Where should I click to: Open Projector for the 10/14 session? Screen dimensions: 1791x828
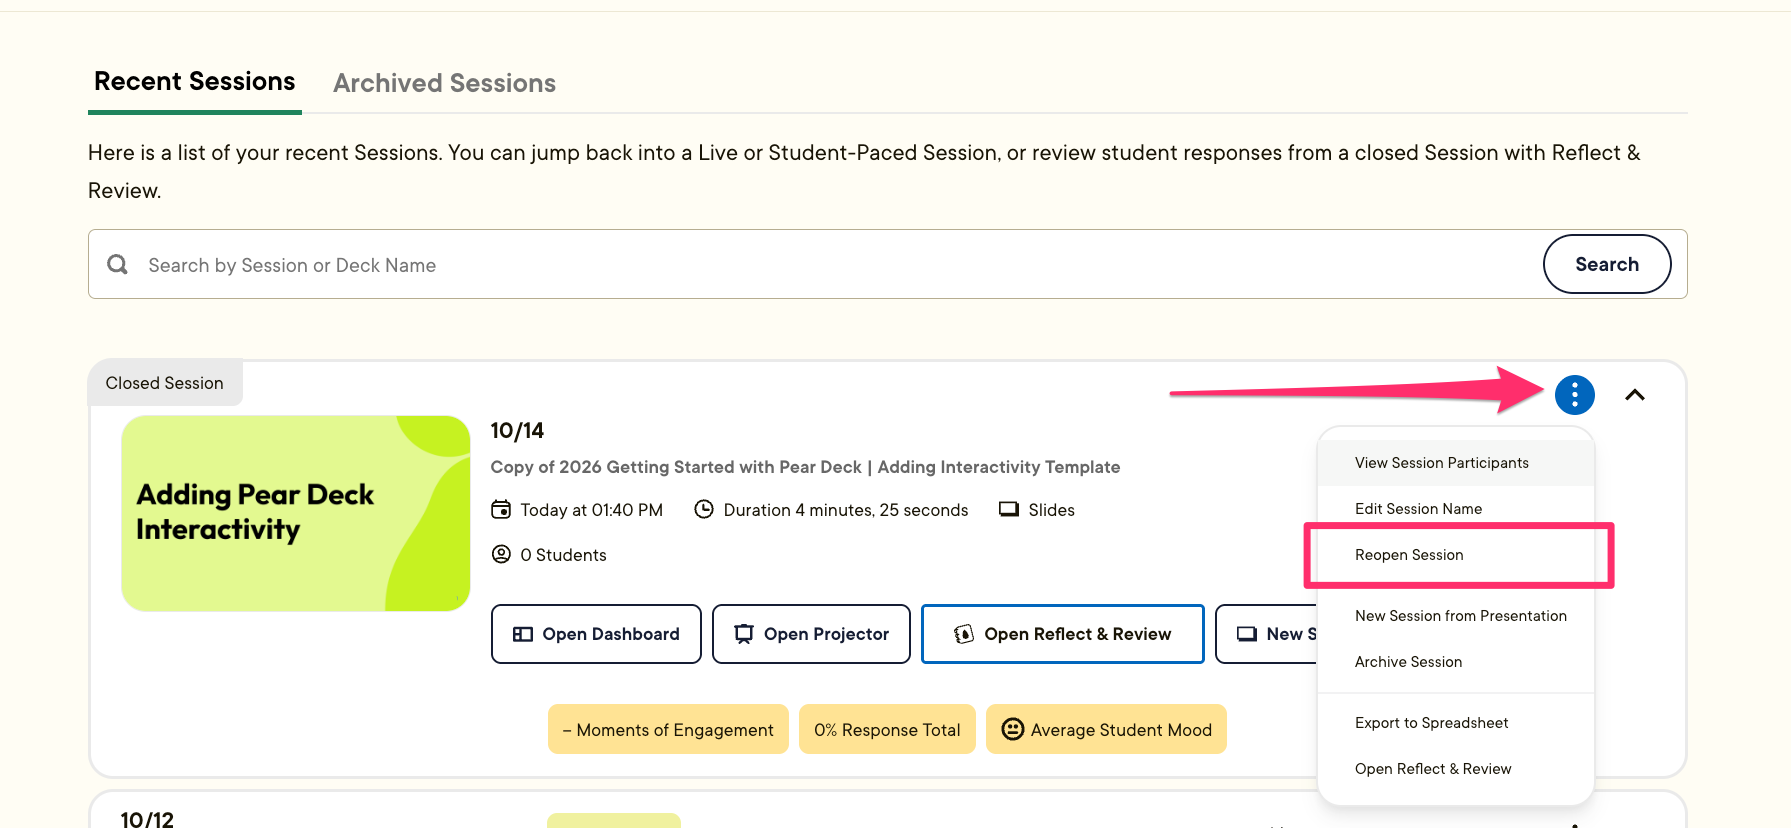pos(811,634)
